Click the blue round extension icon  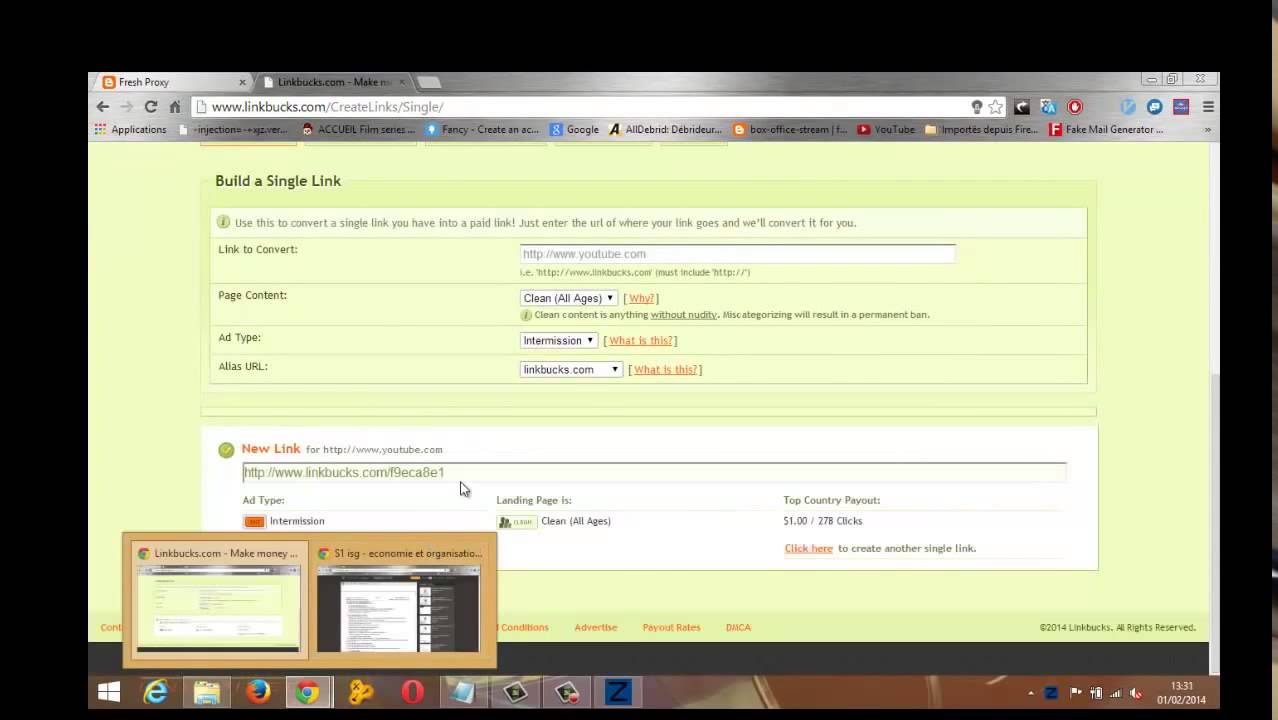pyautogui.click(x=1154, y=107)
